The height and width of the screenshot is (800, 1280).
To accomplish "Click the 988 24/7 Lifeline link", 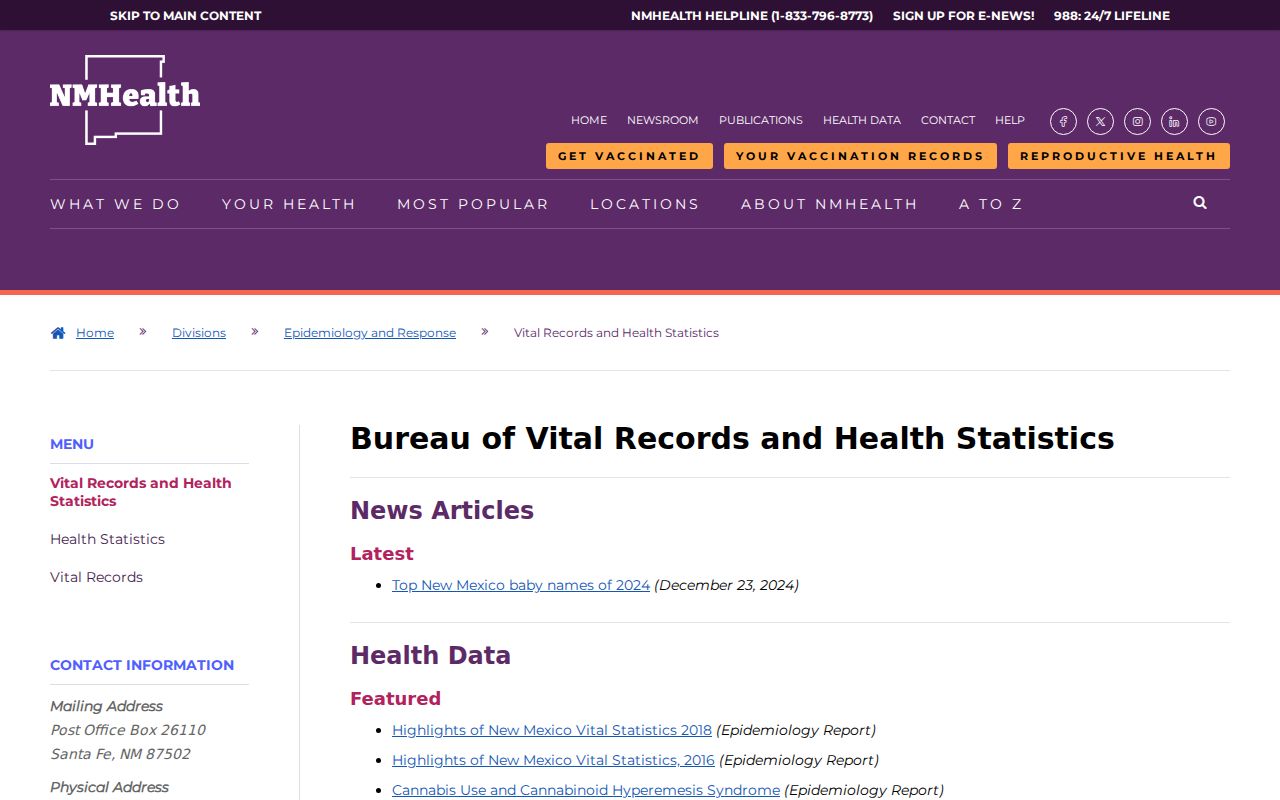I will pos(1112,16).
